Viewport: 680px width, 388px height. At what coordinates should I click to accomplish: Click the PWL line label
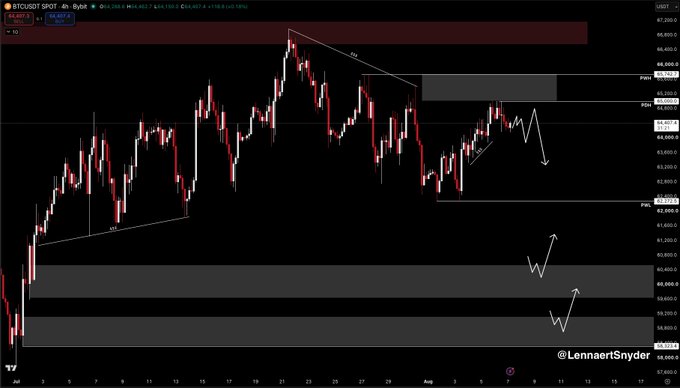pos(646,205)
